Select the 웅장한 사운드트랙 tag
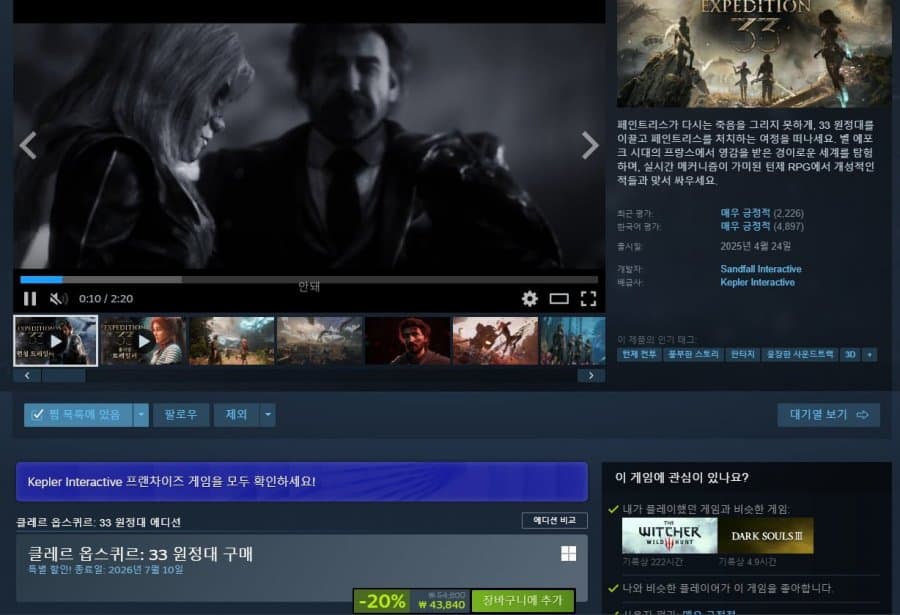The width and height of the screenshot is (900, 615). (x=800, y=355)
